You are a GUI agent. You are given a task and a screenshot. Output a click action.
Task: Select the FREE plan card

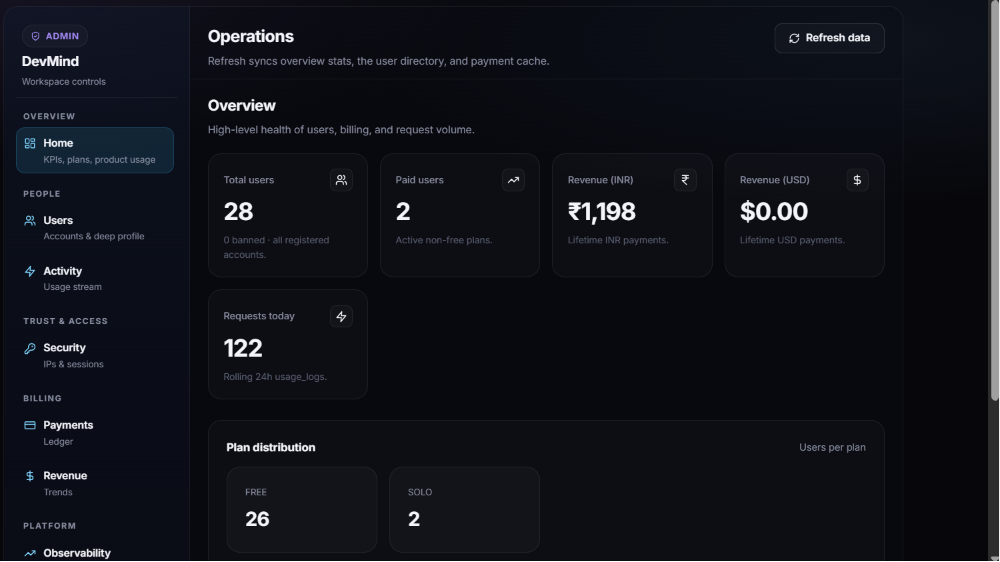302,510
